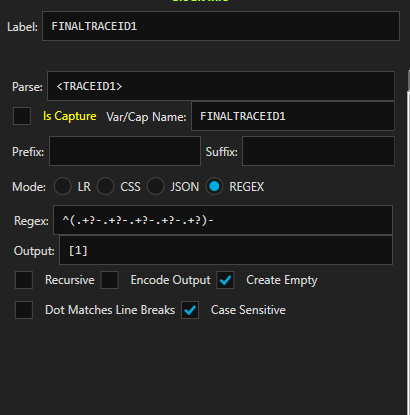Uncheck the Create Empty checkbox
This screenshot has width=410, height=415.
pos(225,280)
